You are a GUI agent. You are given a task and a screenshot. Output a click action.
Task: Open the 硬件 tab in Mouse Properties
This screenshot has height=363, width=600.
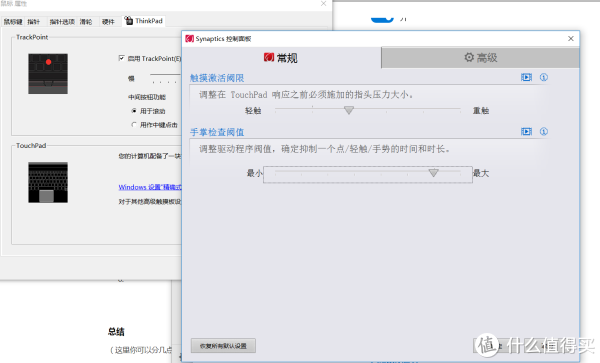tap(108, 22)
